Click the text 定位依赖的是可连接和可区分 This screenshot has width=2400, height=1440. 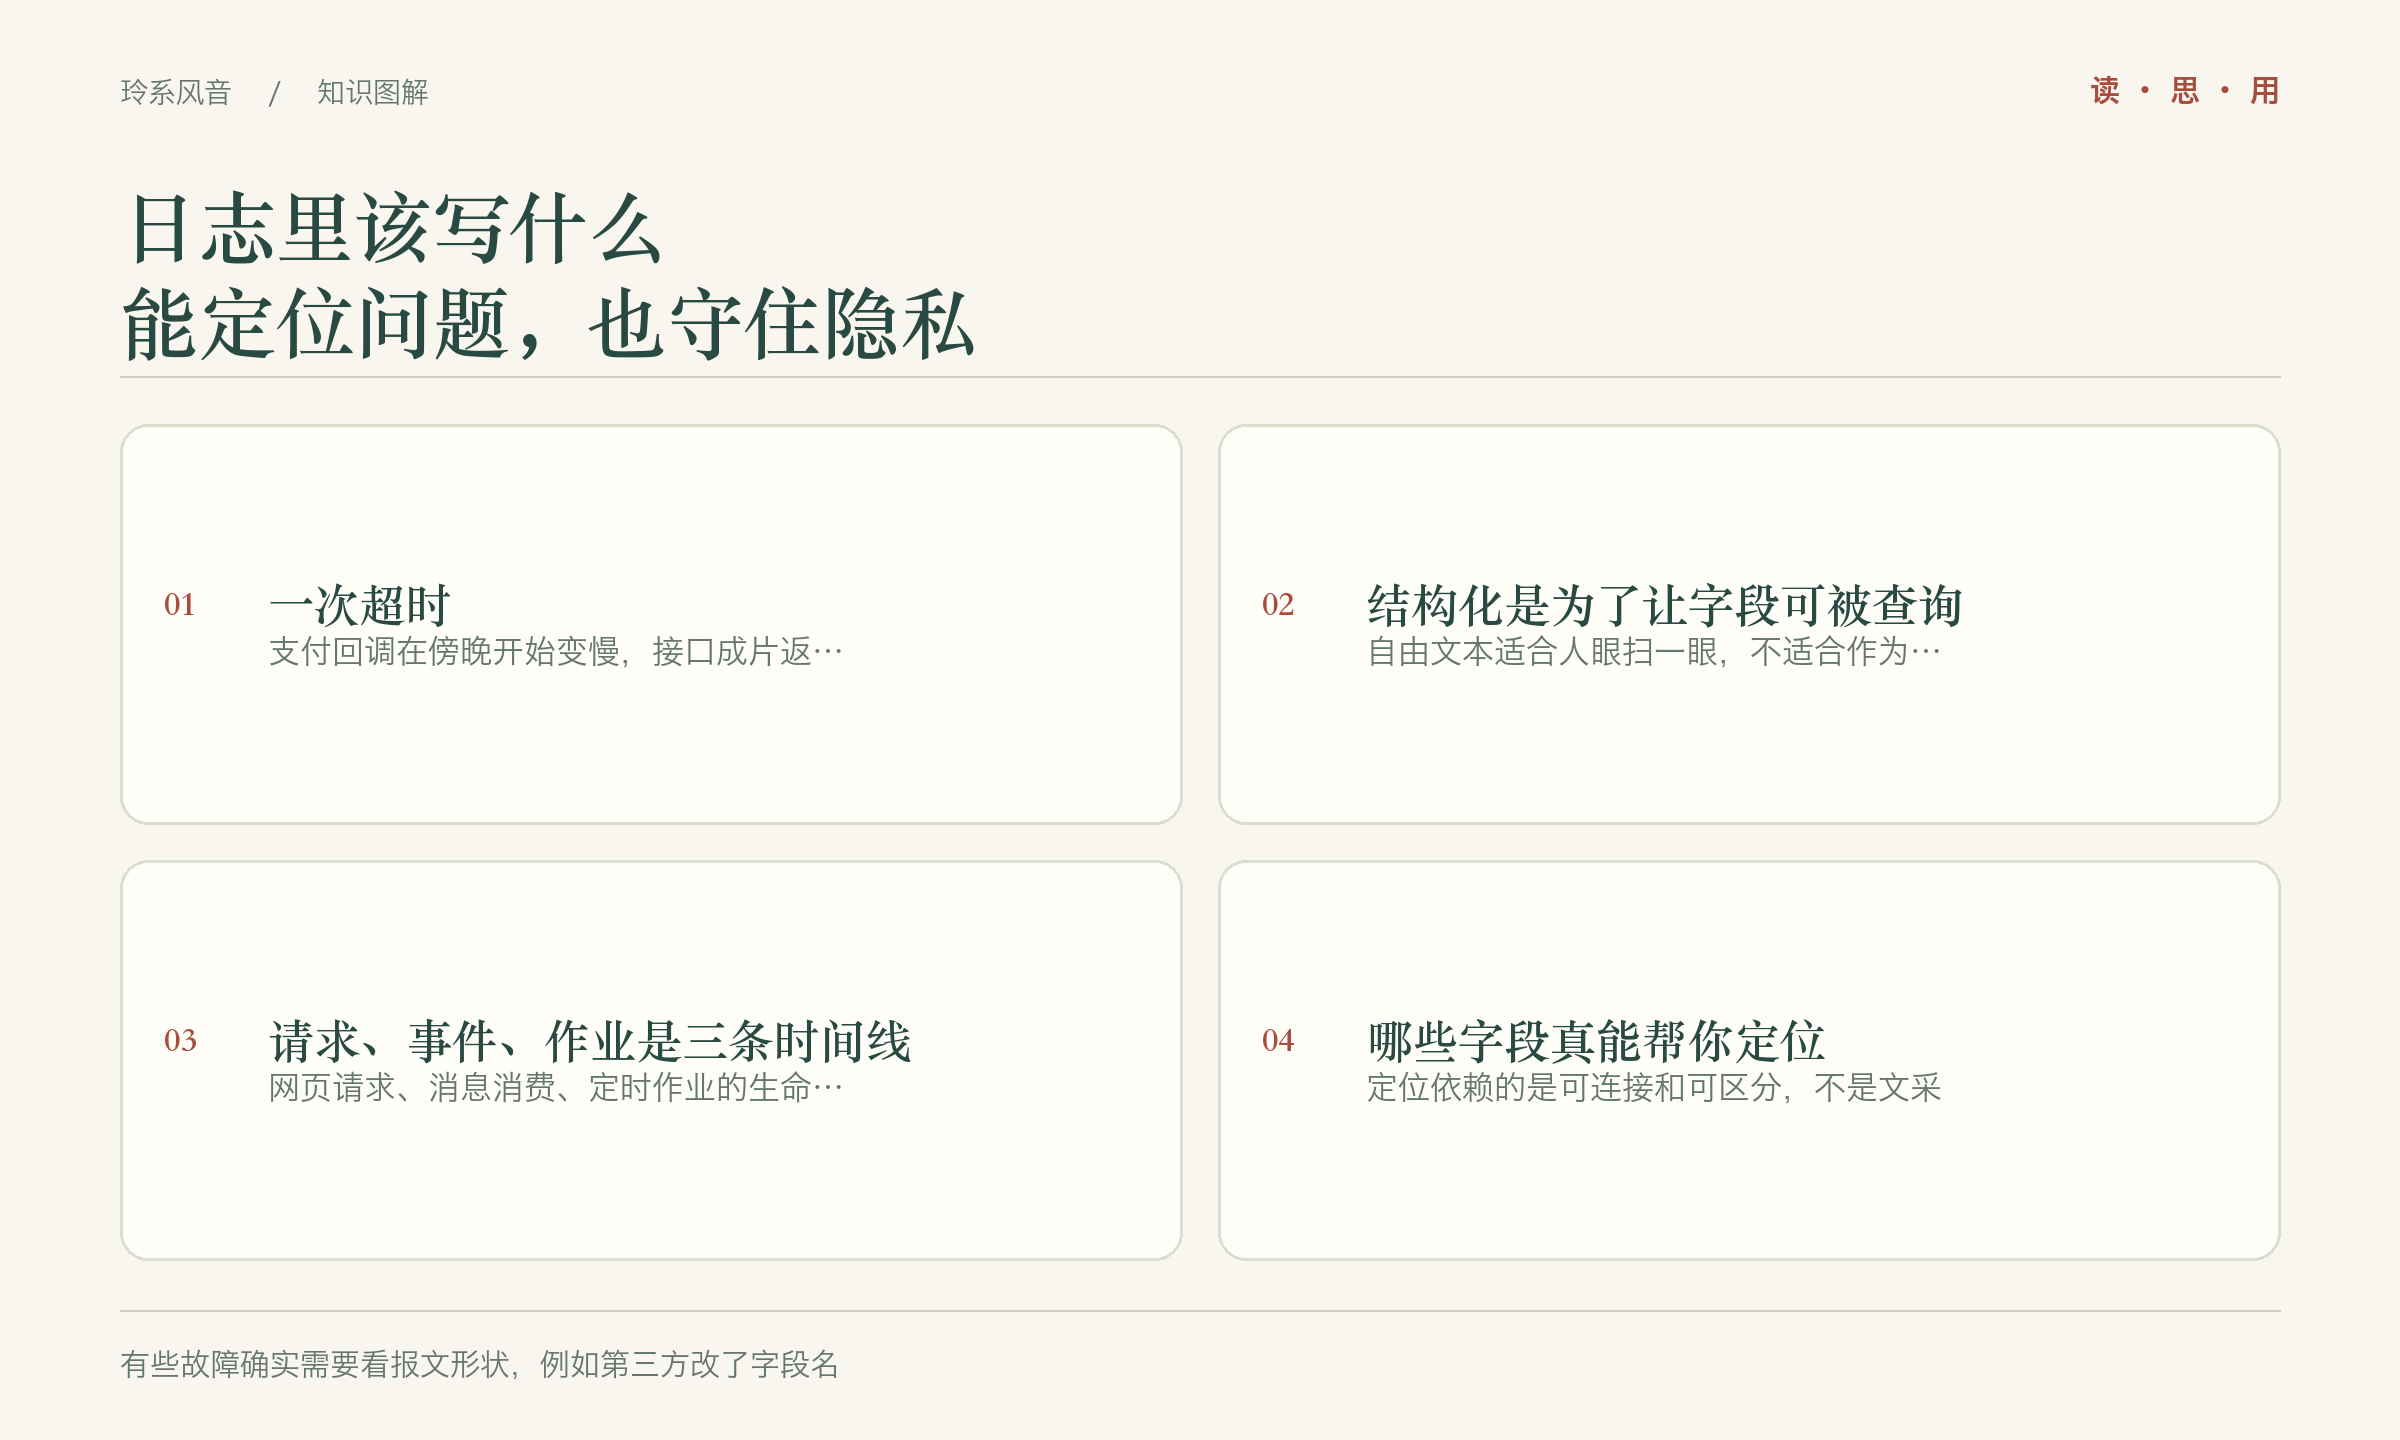1574,1088
